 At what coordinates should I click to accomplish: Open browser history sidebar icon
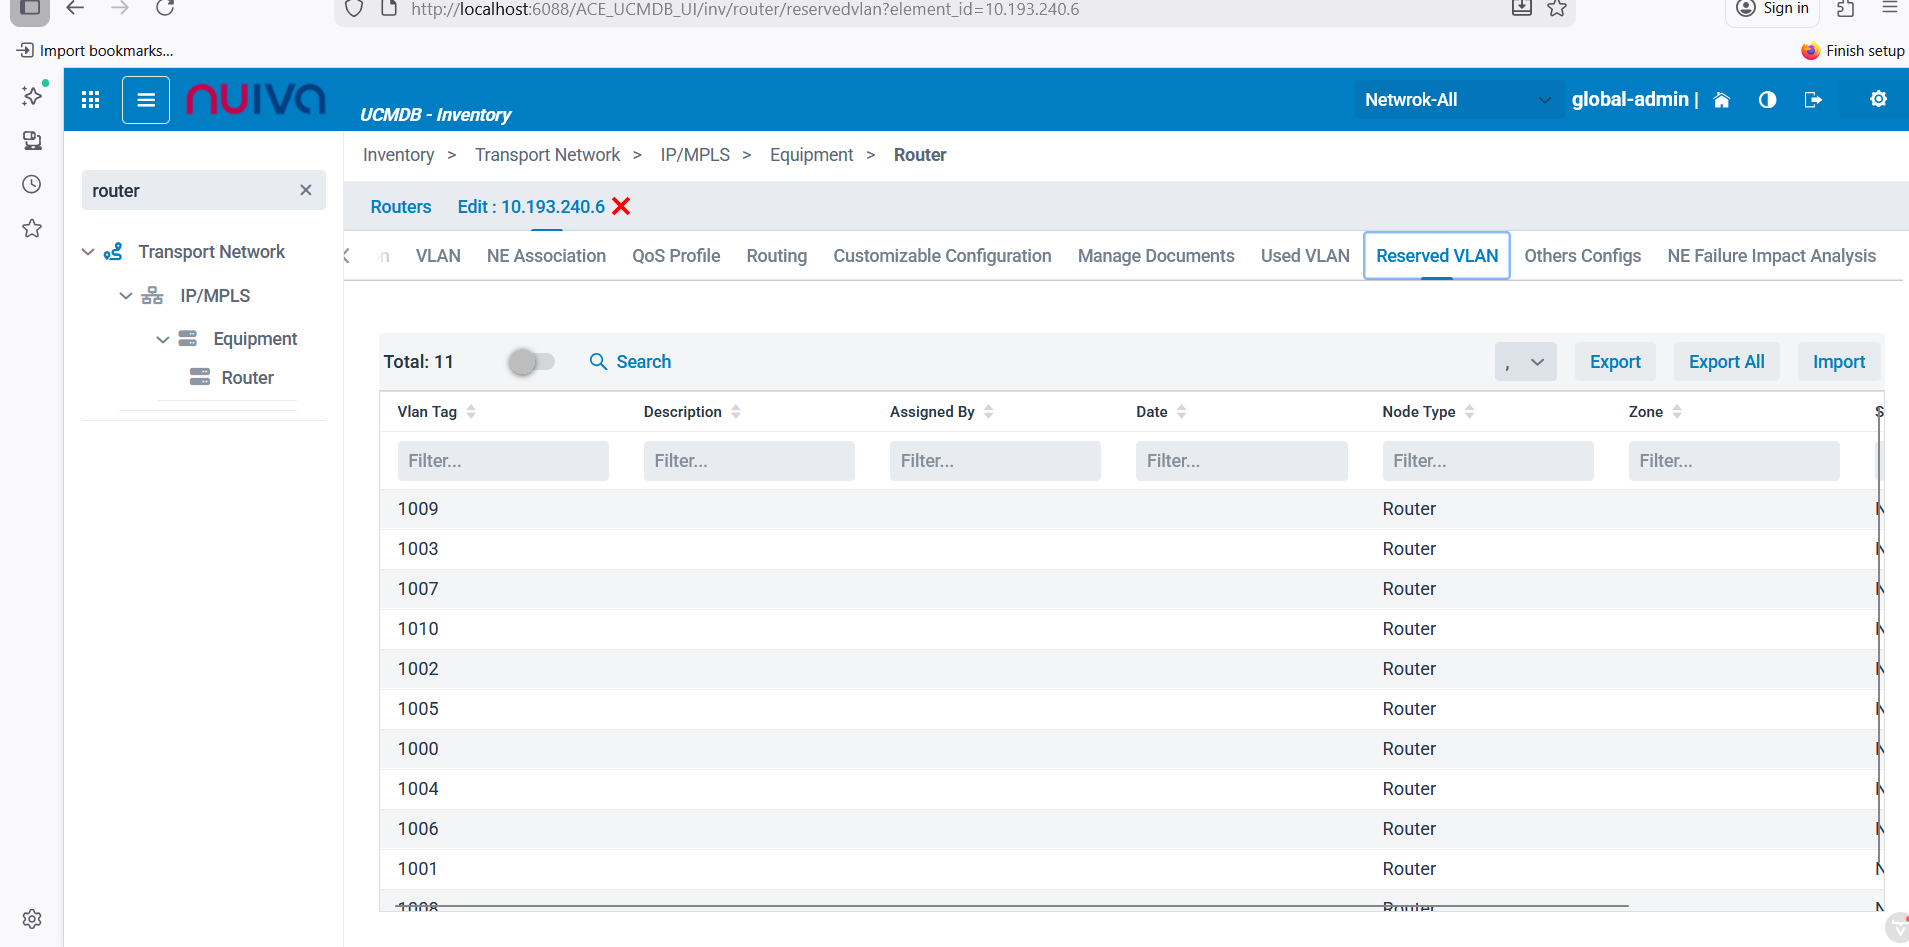click(x=32, y=184)
